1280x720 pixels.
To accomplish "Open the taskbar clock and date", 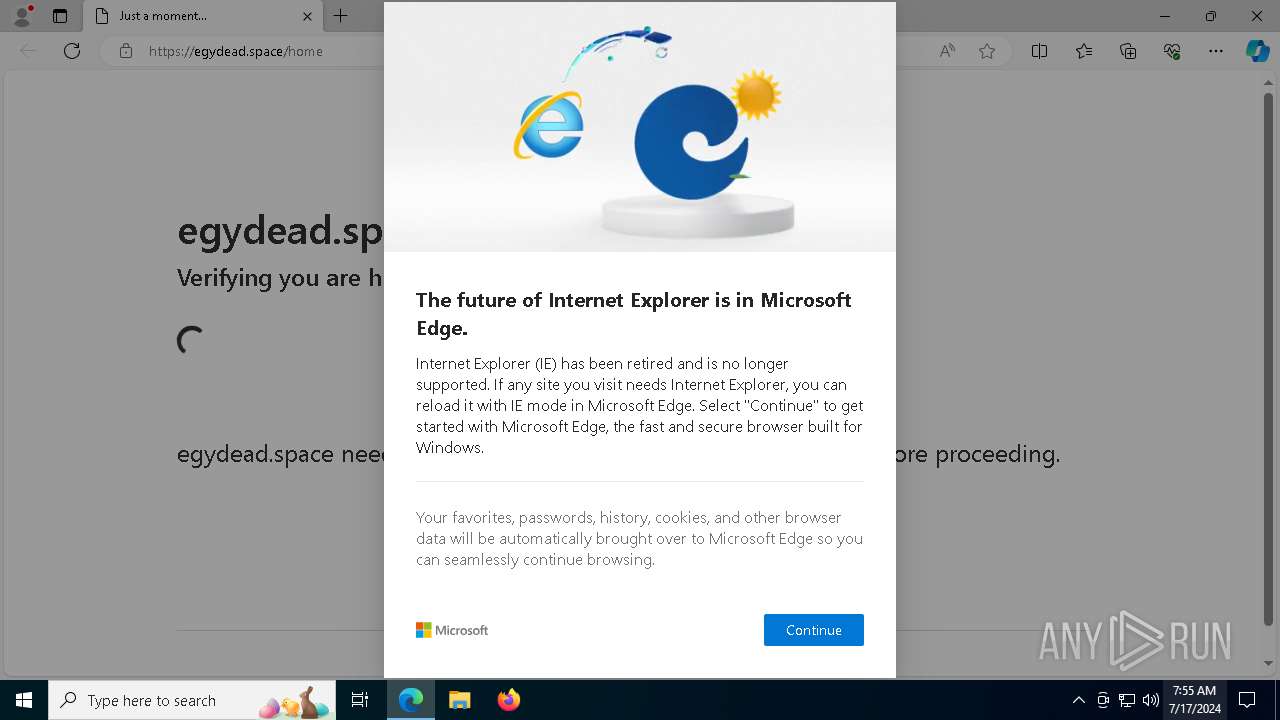I will (x=1195, y=700).
